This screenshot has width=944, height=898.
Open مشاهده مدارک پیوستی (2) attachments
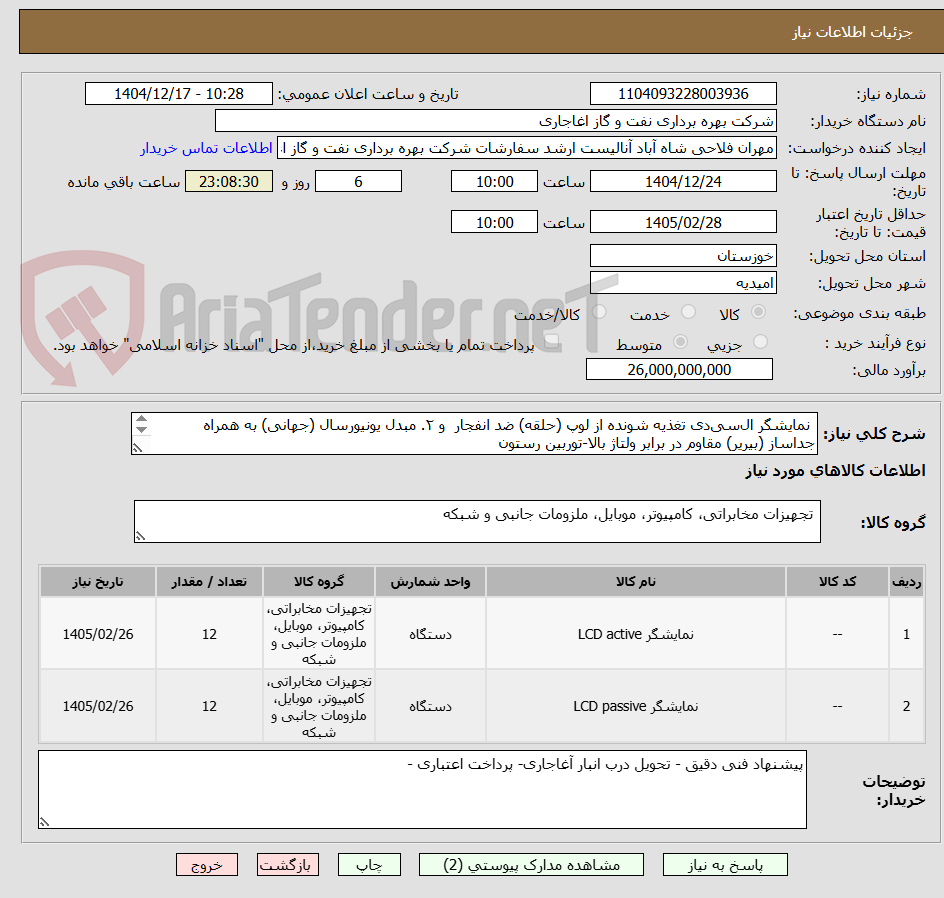pyautogui.click(x=531, y=865)
